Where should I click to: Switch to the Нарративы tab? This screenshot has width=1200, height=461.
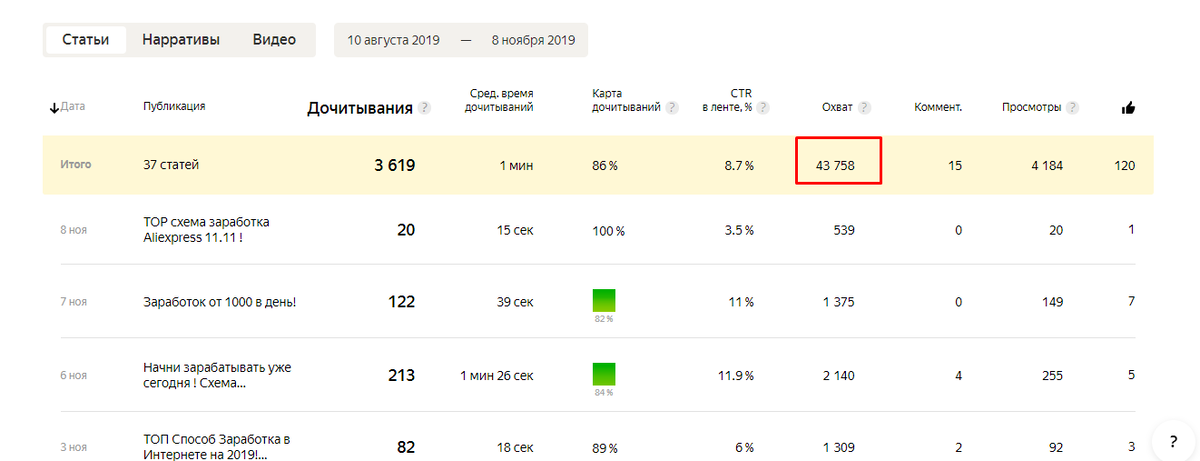(x=181, y=40)
